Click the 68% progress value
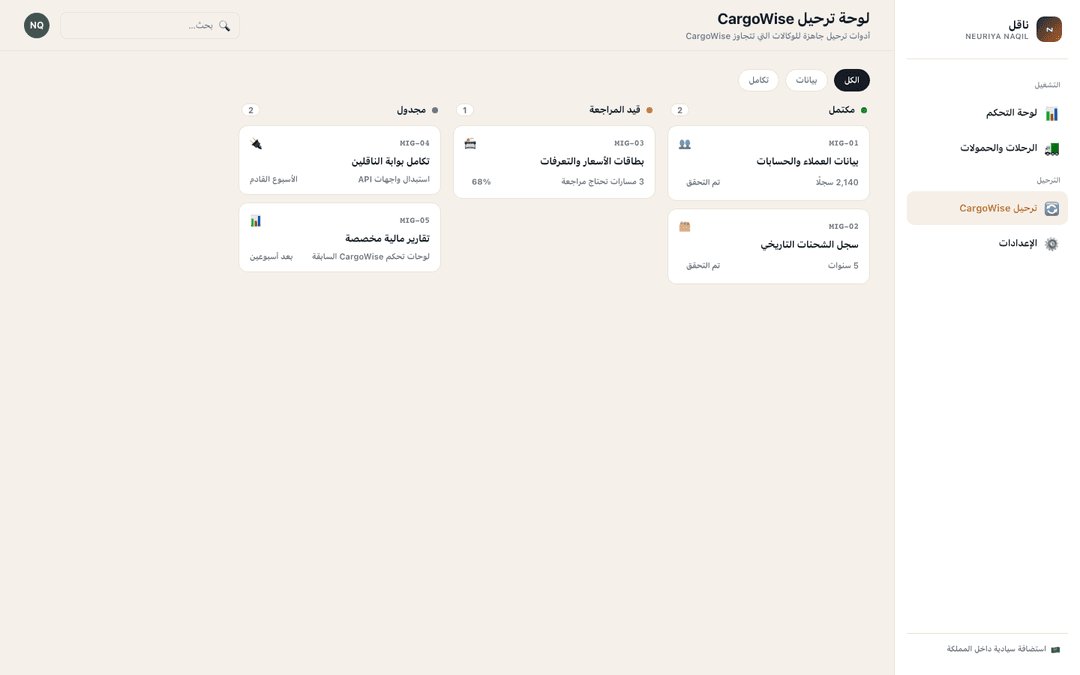Image resolution: width=1080 pixels, height=675 pixels. point(481,182)
